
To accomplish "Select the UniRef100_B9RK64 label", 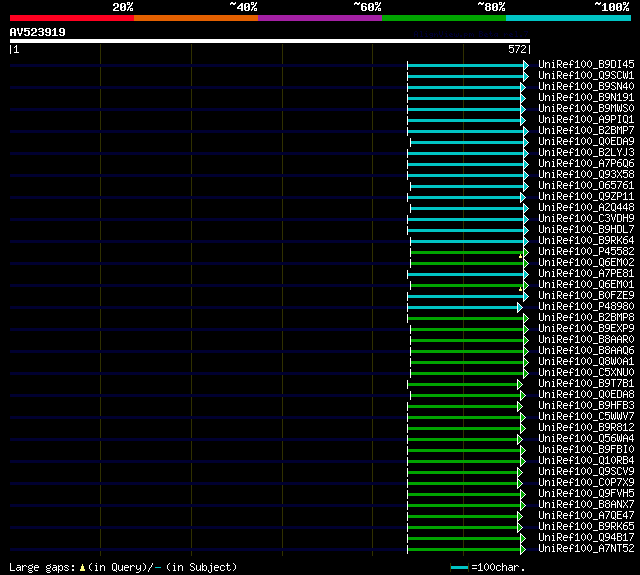I will [x=586, y=241].
